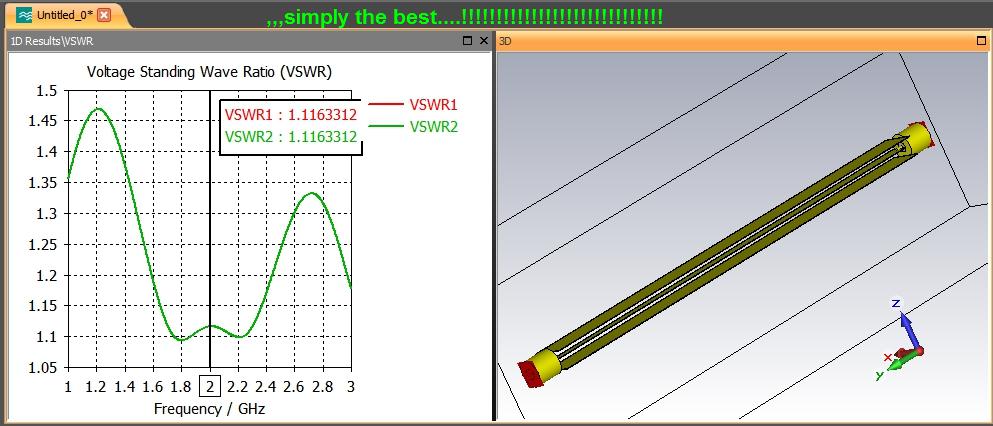993x426 pixels.
Task: Click the 2.8 frequency axis tick label
Action: click(x=324, y=385)
